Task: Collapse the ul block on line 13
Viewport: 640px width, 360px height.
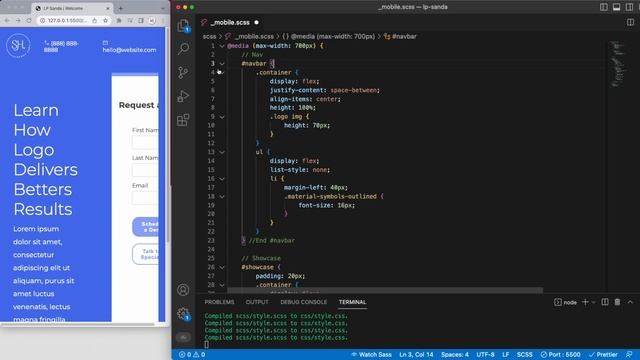Action: pos(222,152)
